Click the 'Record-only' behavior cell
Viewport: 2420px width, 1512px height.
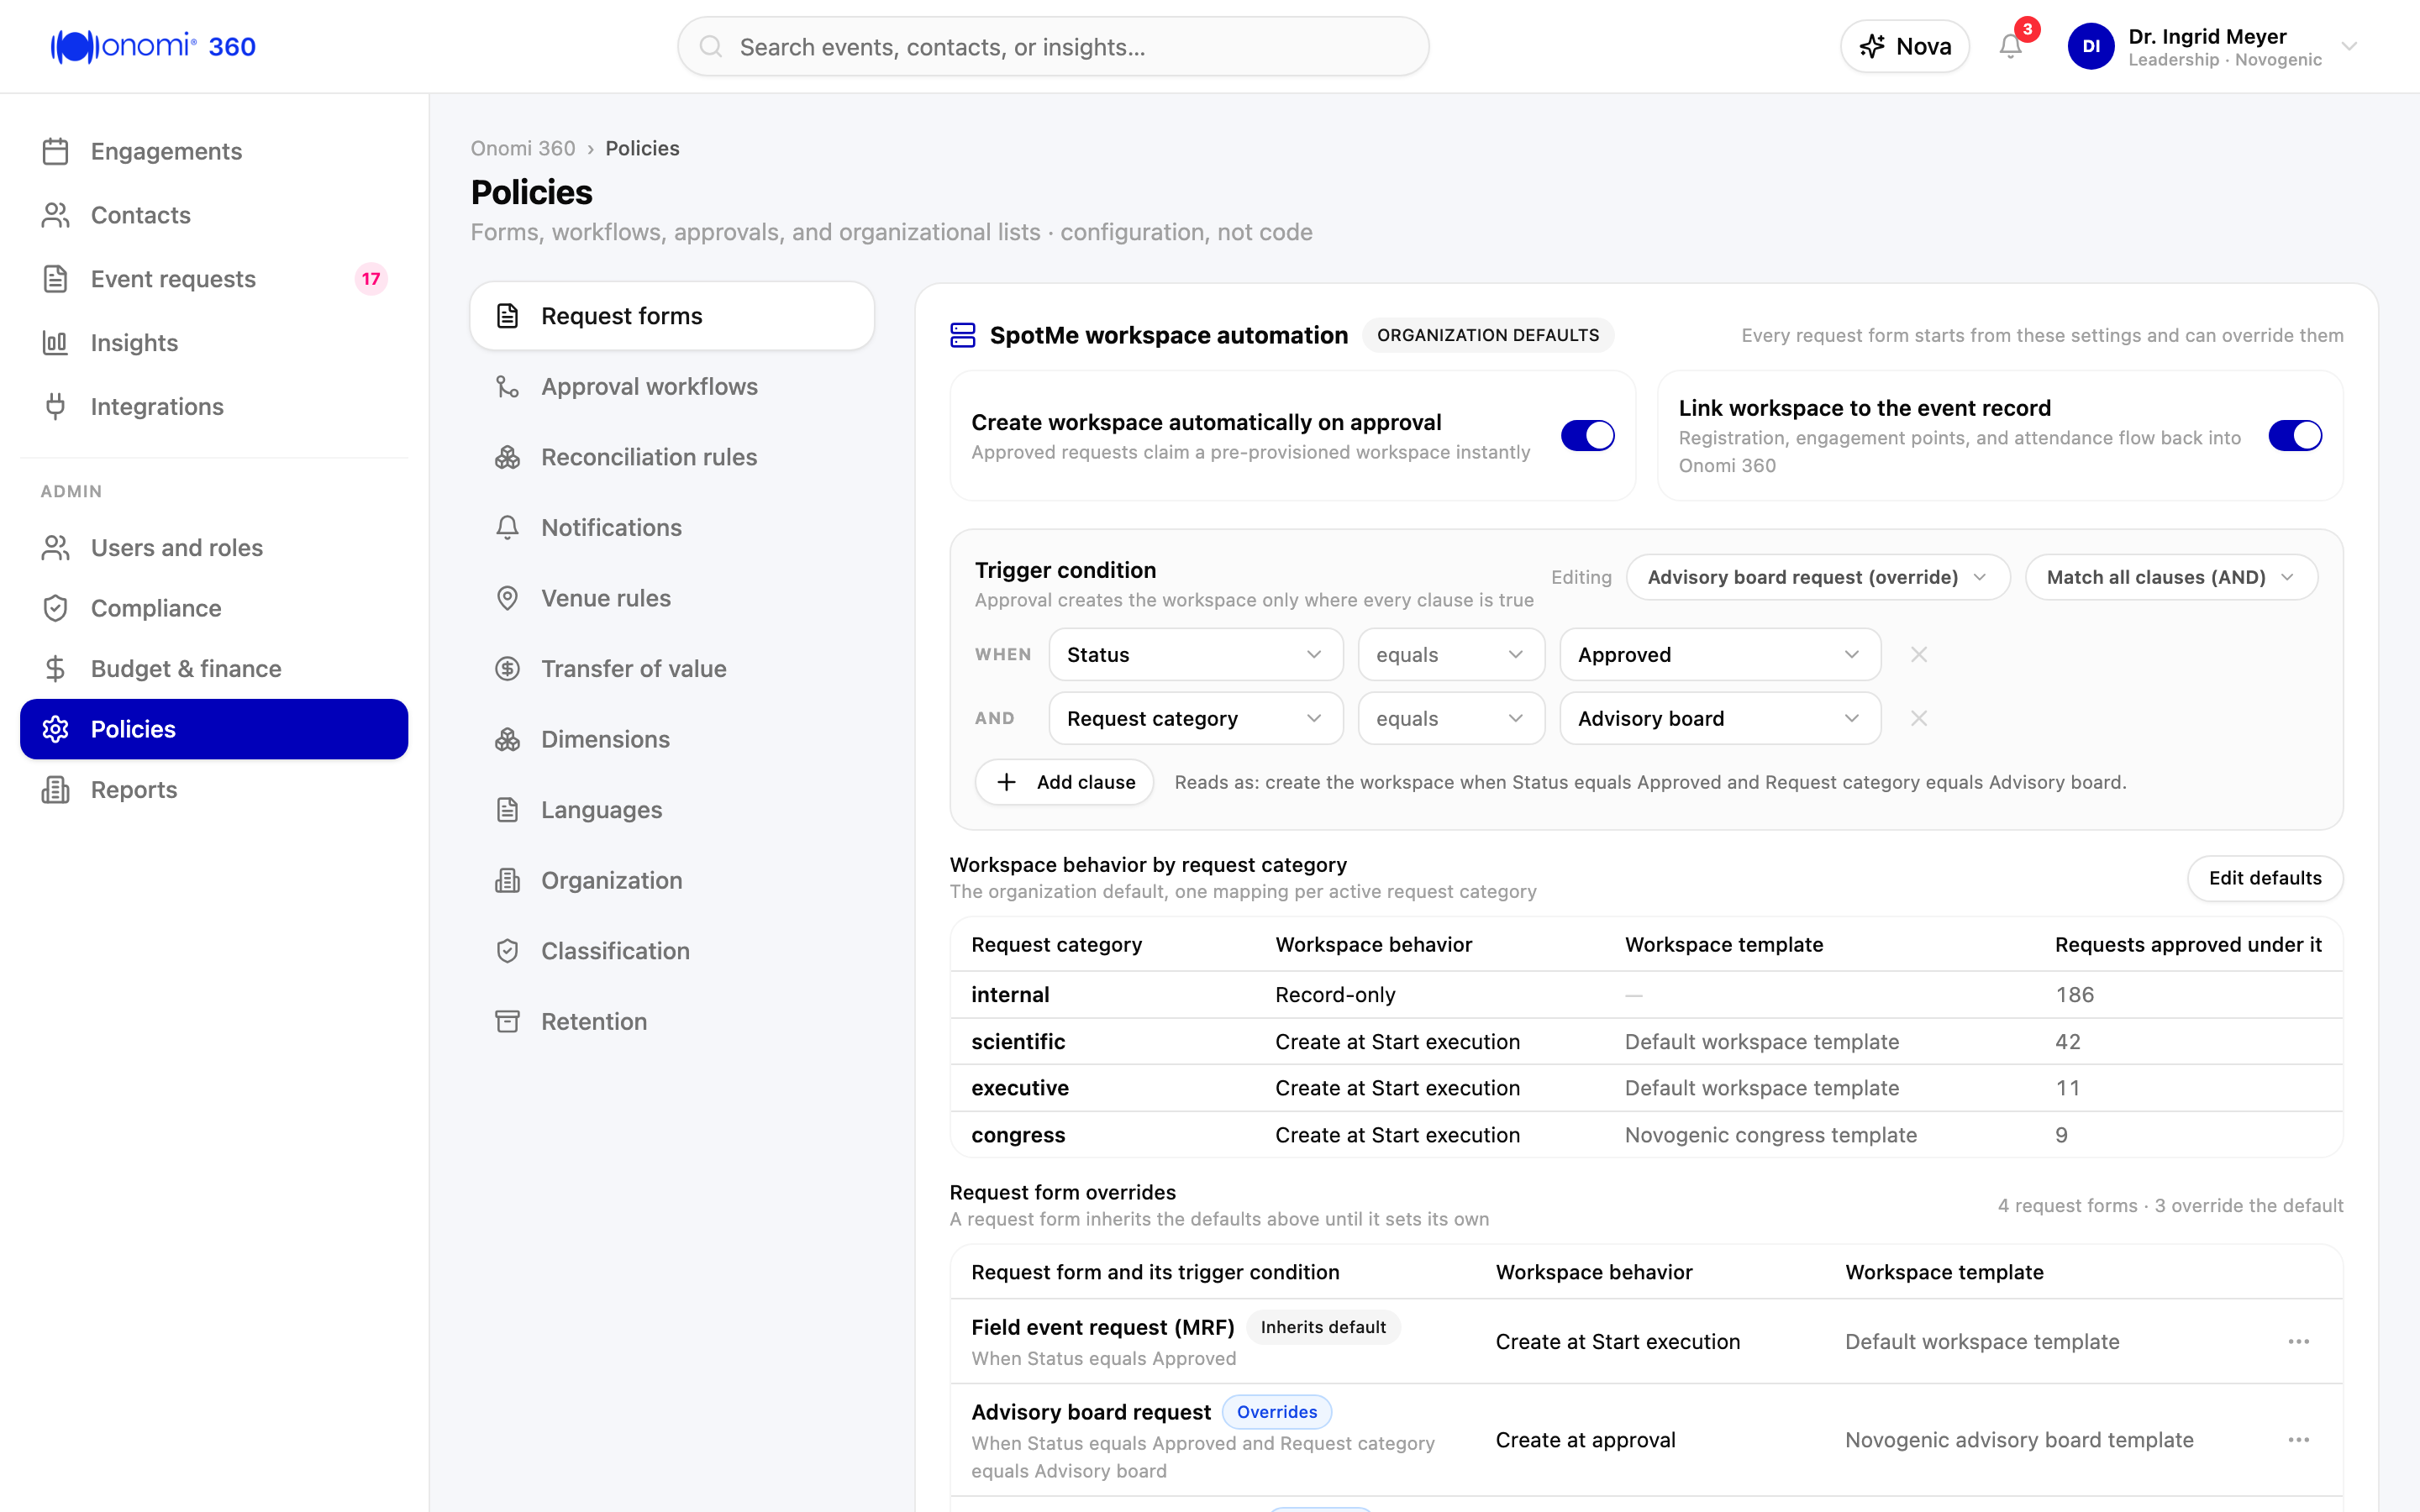pos(1335,995)
